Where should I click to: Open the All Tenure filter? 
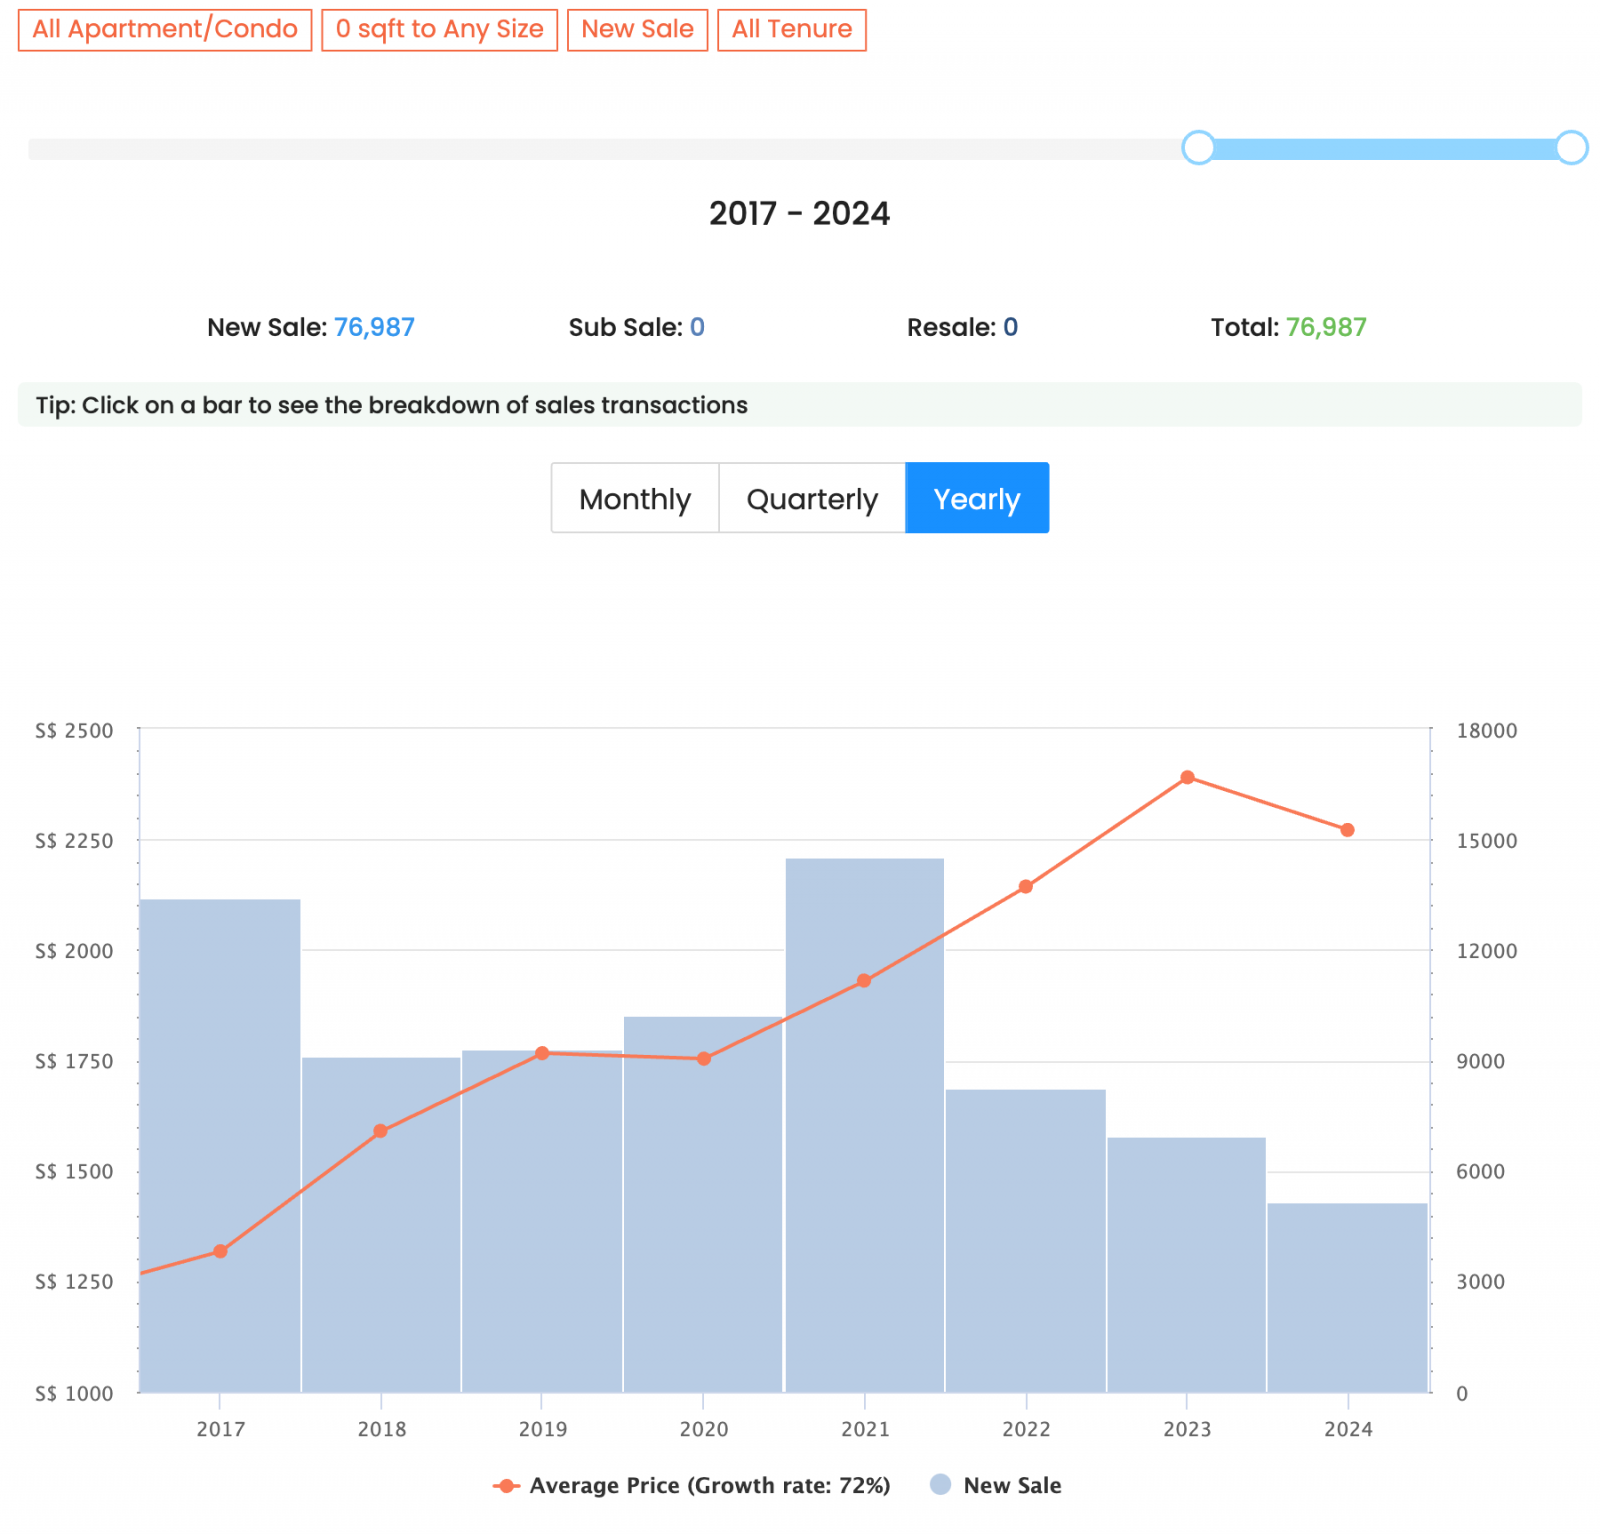[791, 29]
